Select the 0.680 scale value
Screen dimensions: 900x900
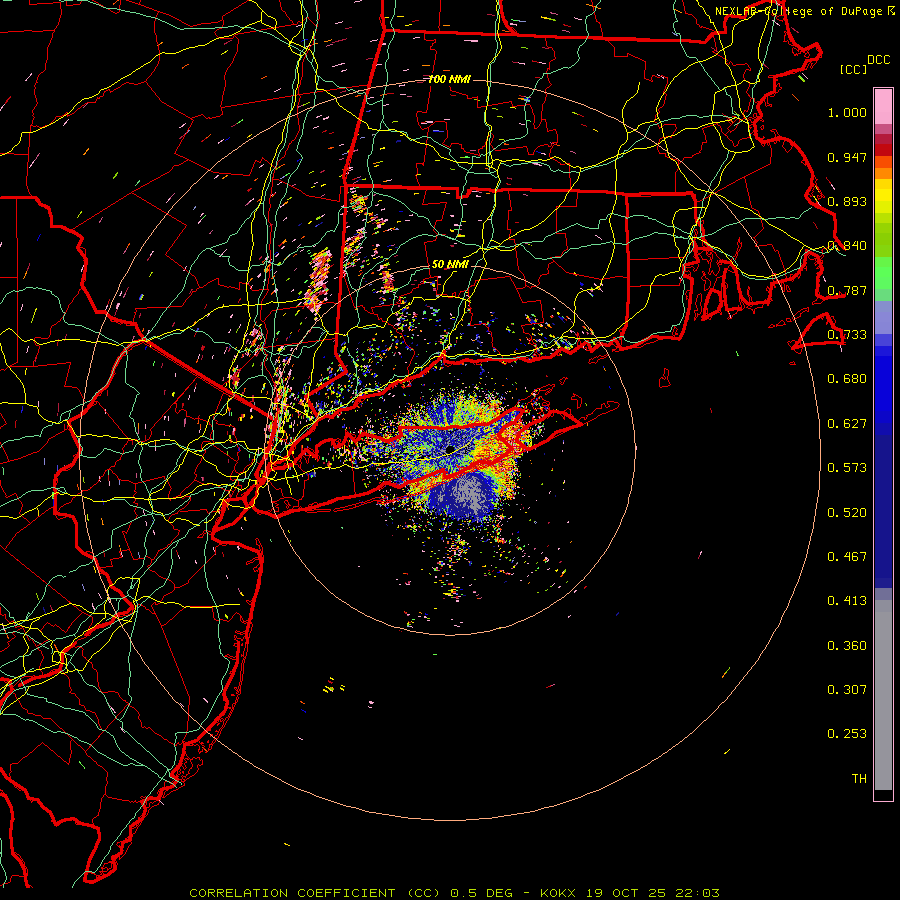coord(847,379)
